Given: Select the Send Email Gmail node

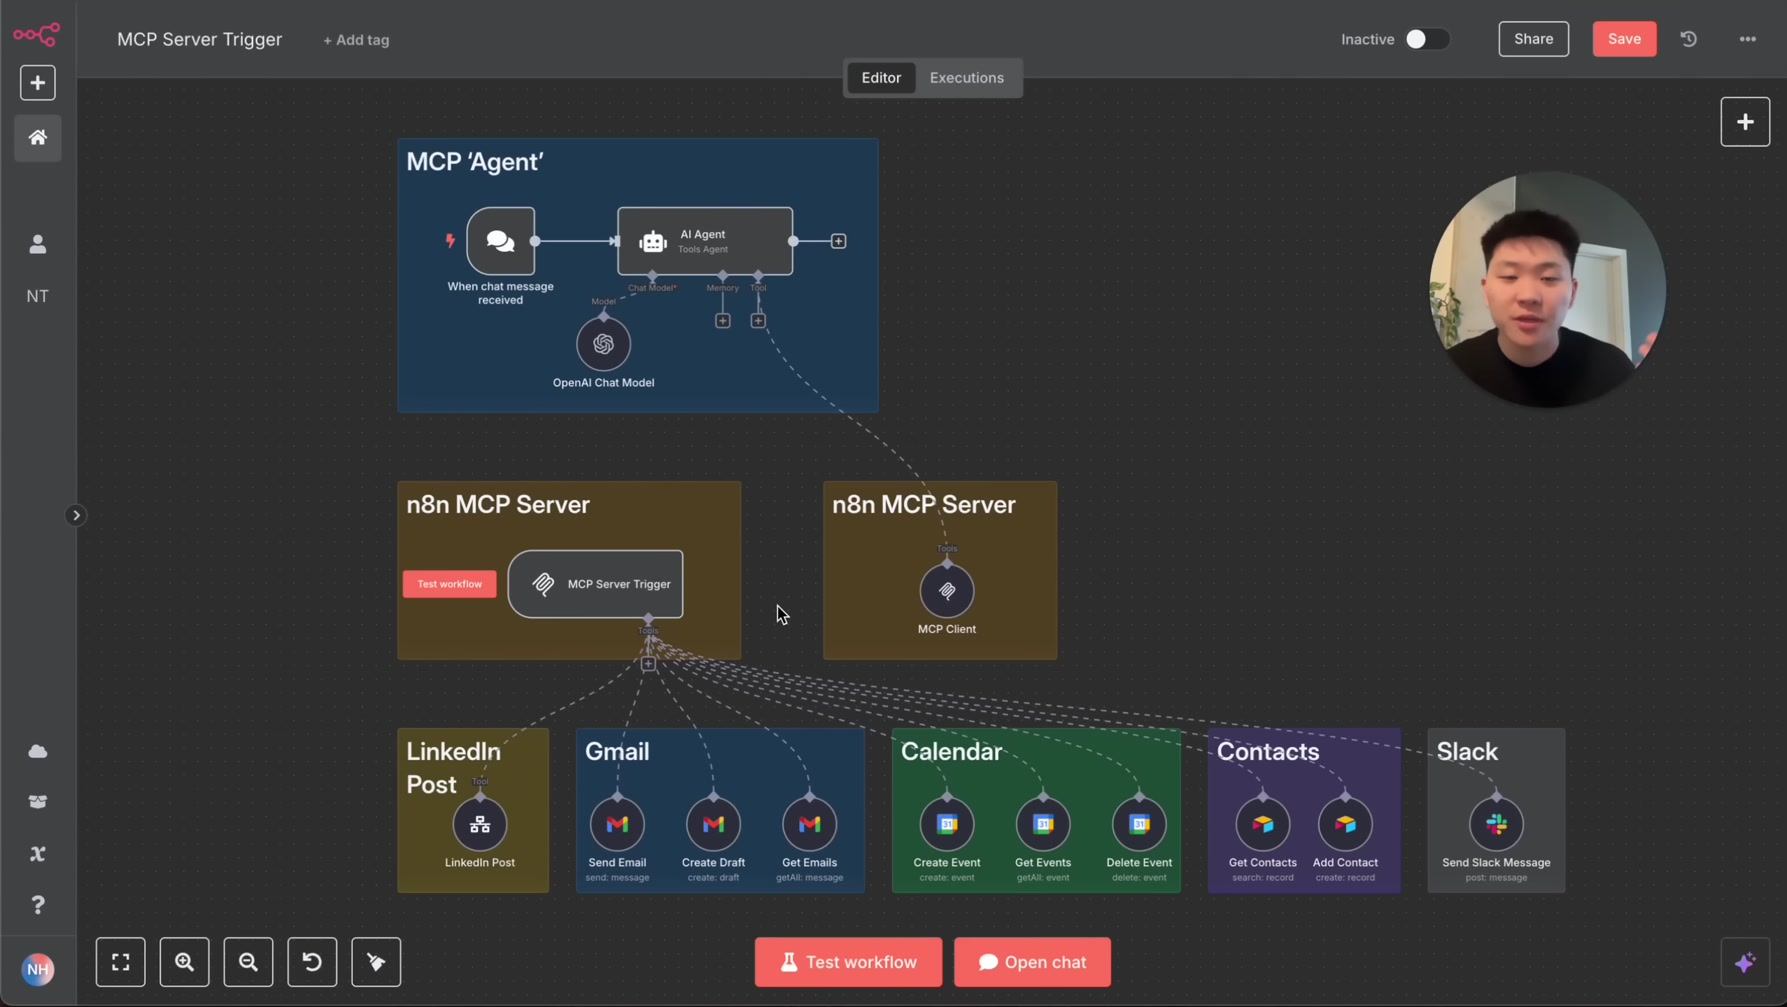Looking at the screenshot, I should tap(617, 825).
